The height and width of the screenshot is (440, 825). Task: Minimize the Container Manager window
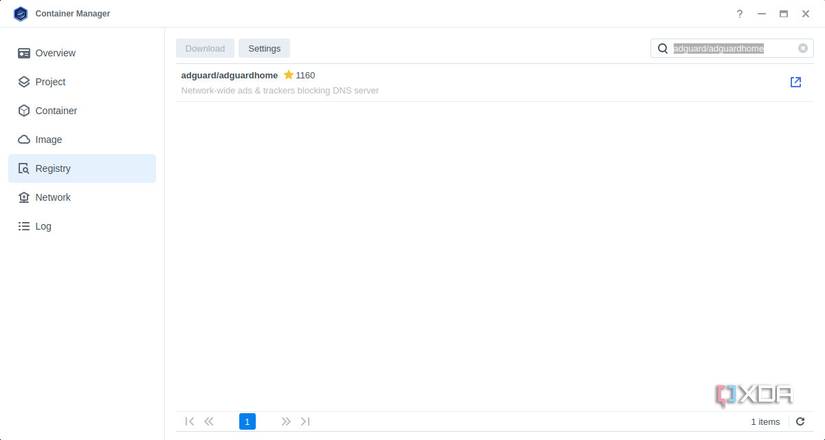[761, 14]
